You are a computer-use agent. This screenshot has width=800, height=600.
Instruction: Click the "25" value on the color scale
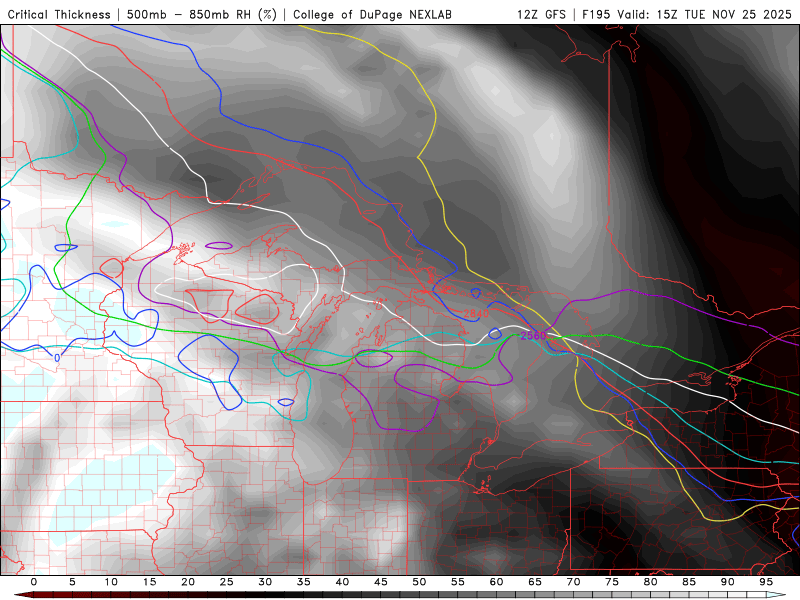pyautogui.click(x=227, y=582)
